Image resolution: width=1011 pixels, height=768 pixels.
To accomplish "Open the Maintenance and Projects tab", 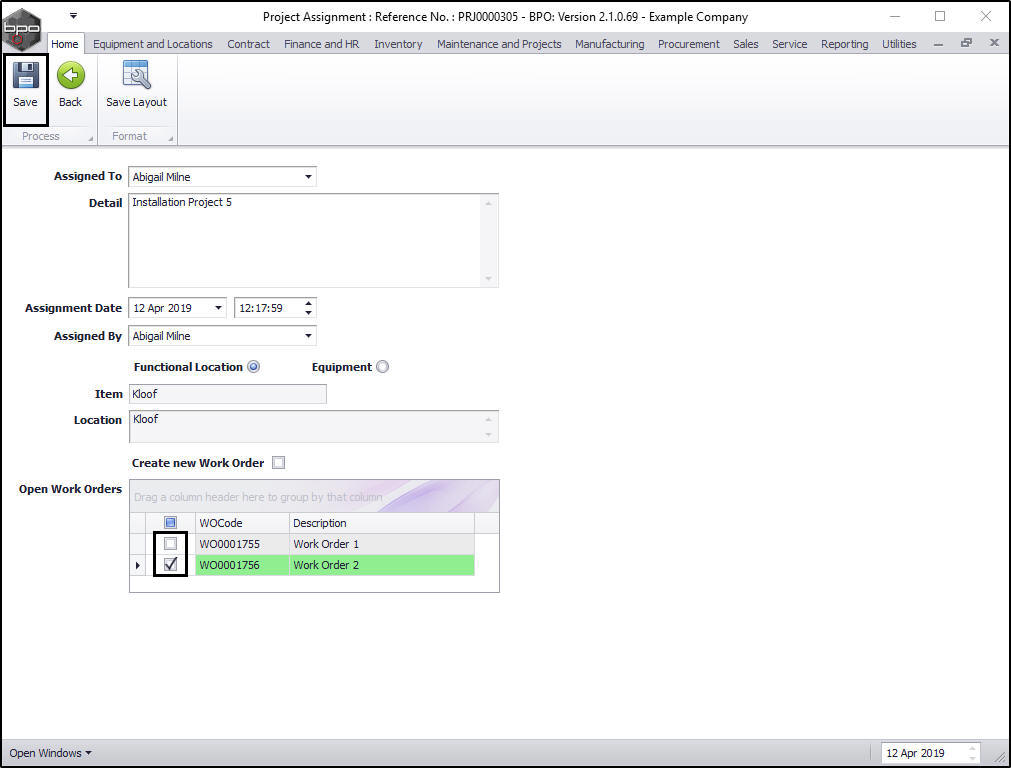I will click(499, 44).
